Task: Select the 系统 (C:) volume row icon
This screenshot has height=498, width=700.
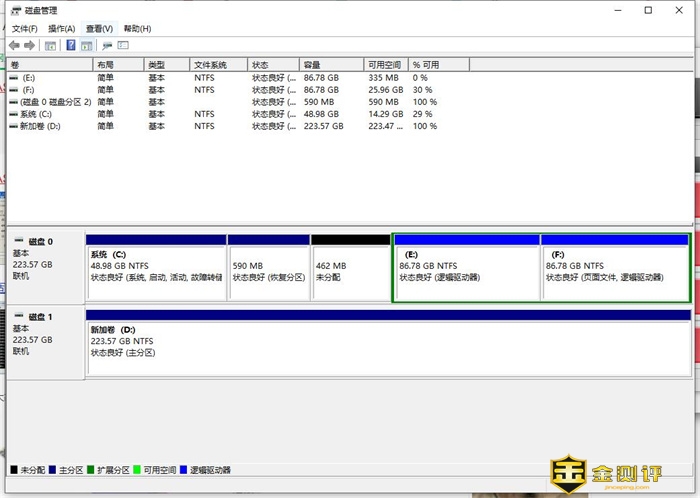Action: coord(13,114)
